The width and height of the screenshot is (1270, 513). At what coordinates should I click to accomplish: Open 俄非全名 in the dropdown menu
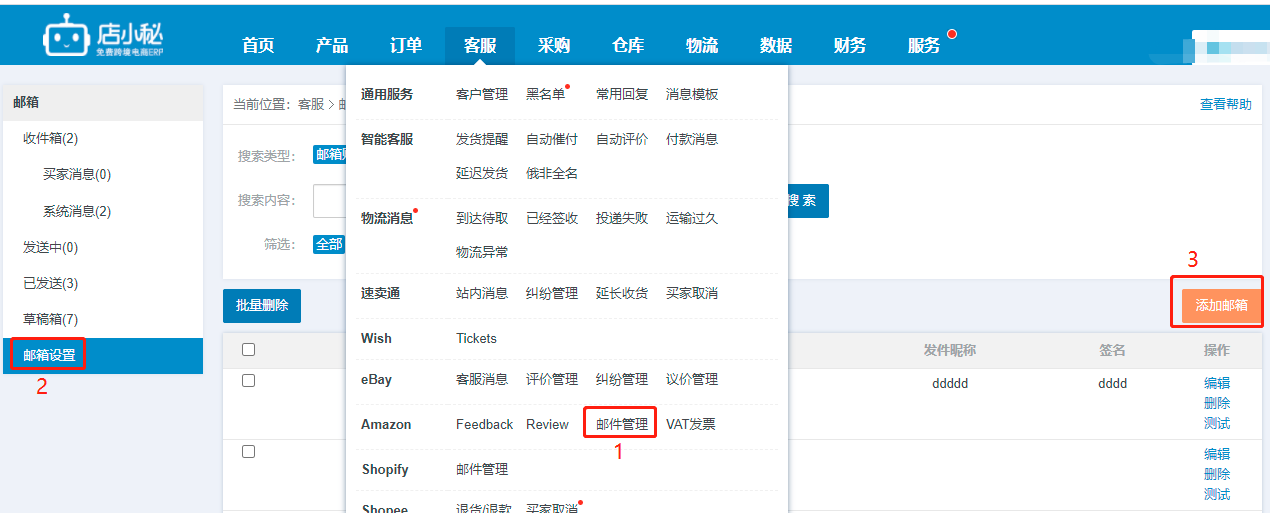pyautogui.click(x=552, y=173)
